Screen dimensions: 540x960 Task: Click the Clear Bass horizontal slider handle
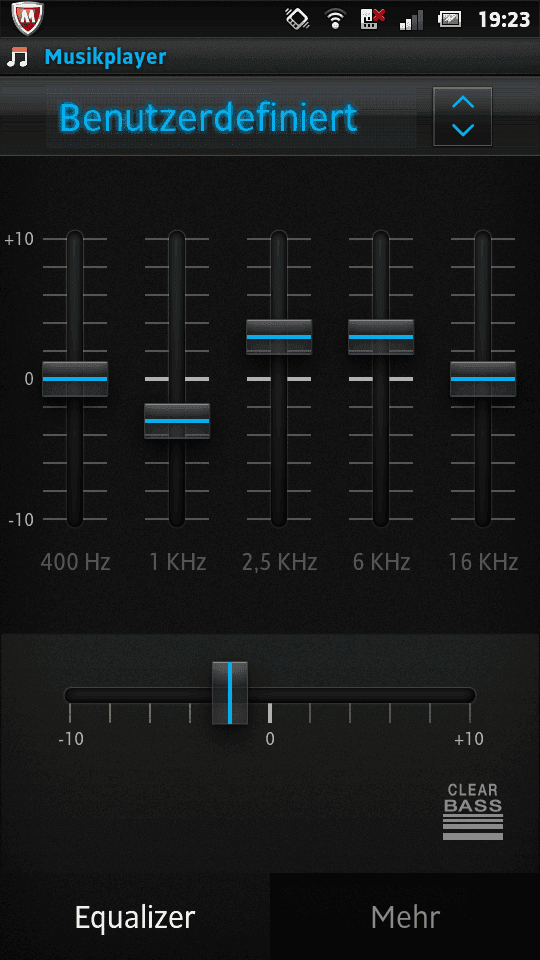230,693
